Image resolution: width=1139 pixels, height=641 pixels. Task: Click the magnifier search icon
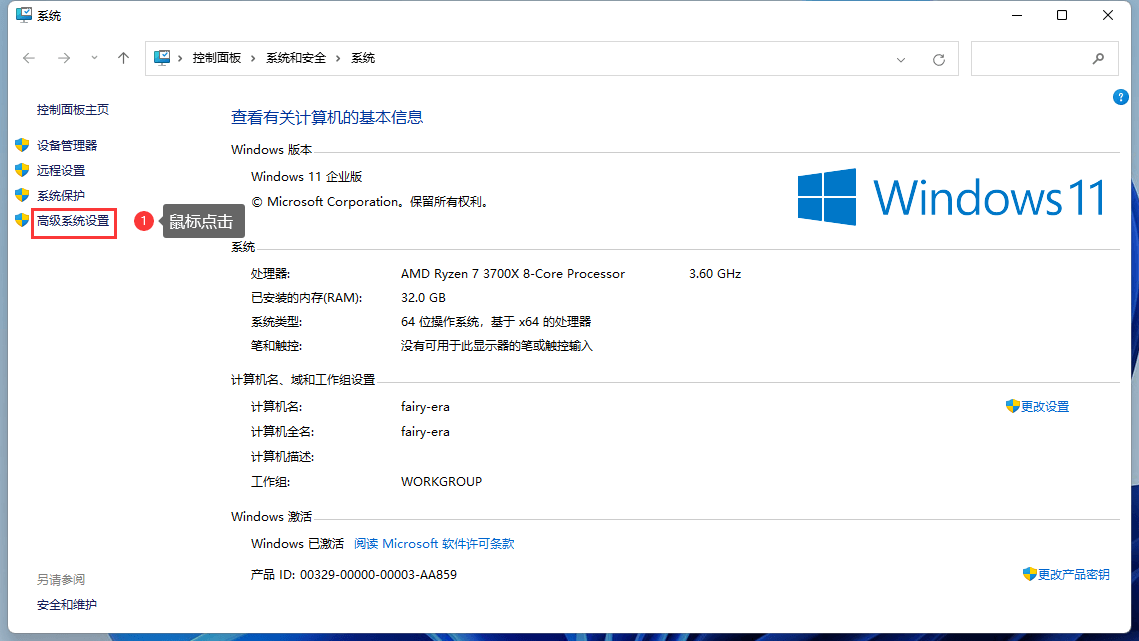tap(1098, 58)
